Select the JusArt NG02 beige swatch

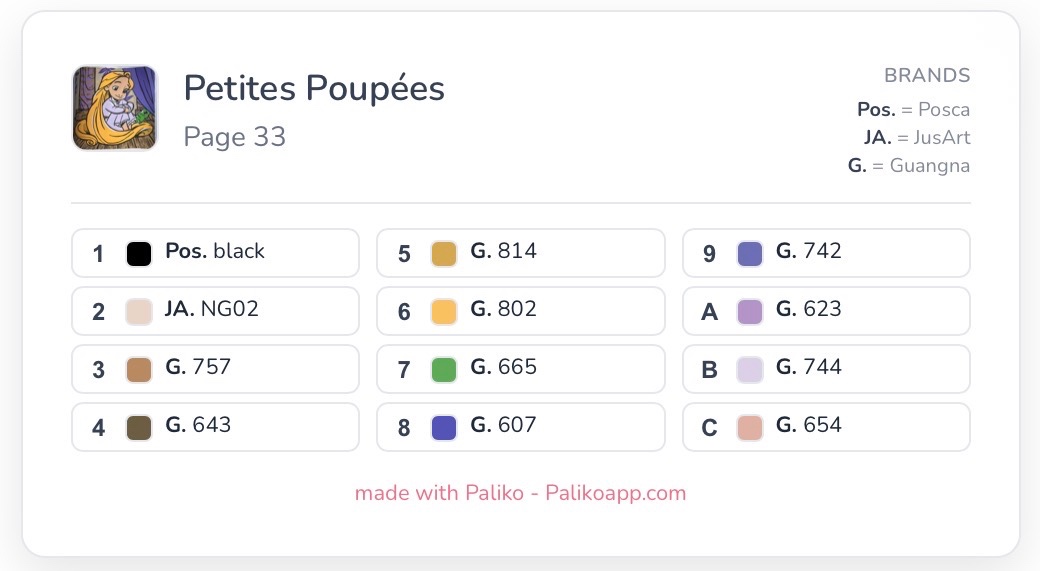(x=139, y=311)
